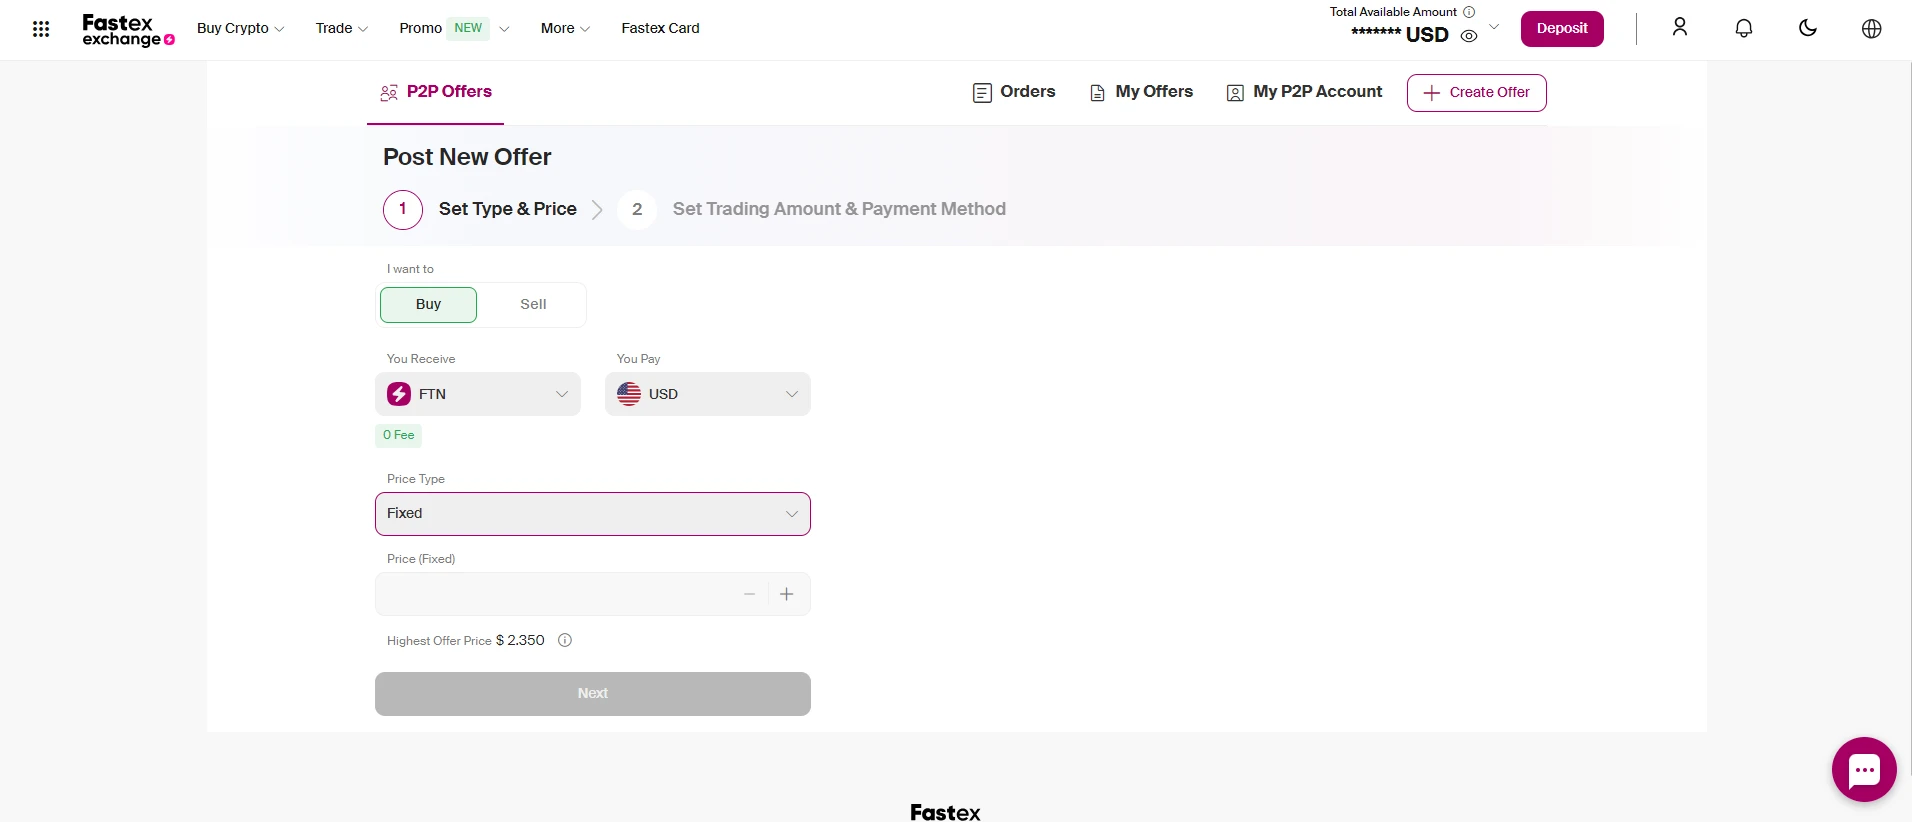This screenshot has height=822, width=1912.
Task: Open live chat support bubble
Action: 1864,770
